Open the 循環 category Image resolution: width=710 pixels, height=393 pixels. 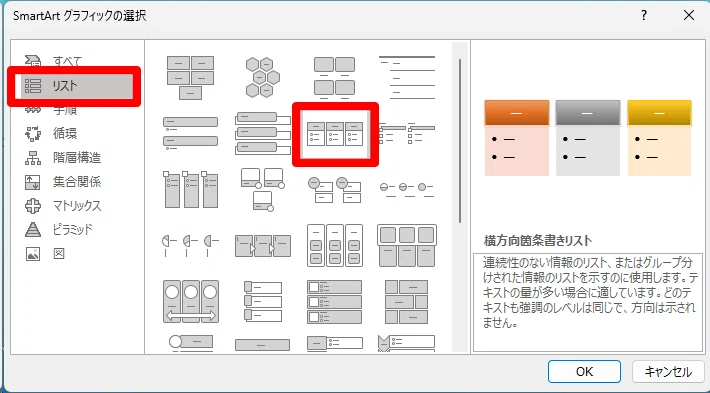64,134
